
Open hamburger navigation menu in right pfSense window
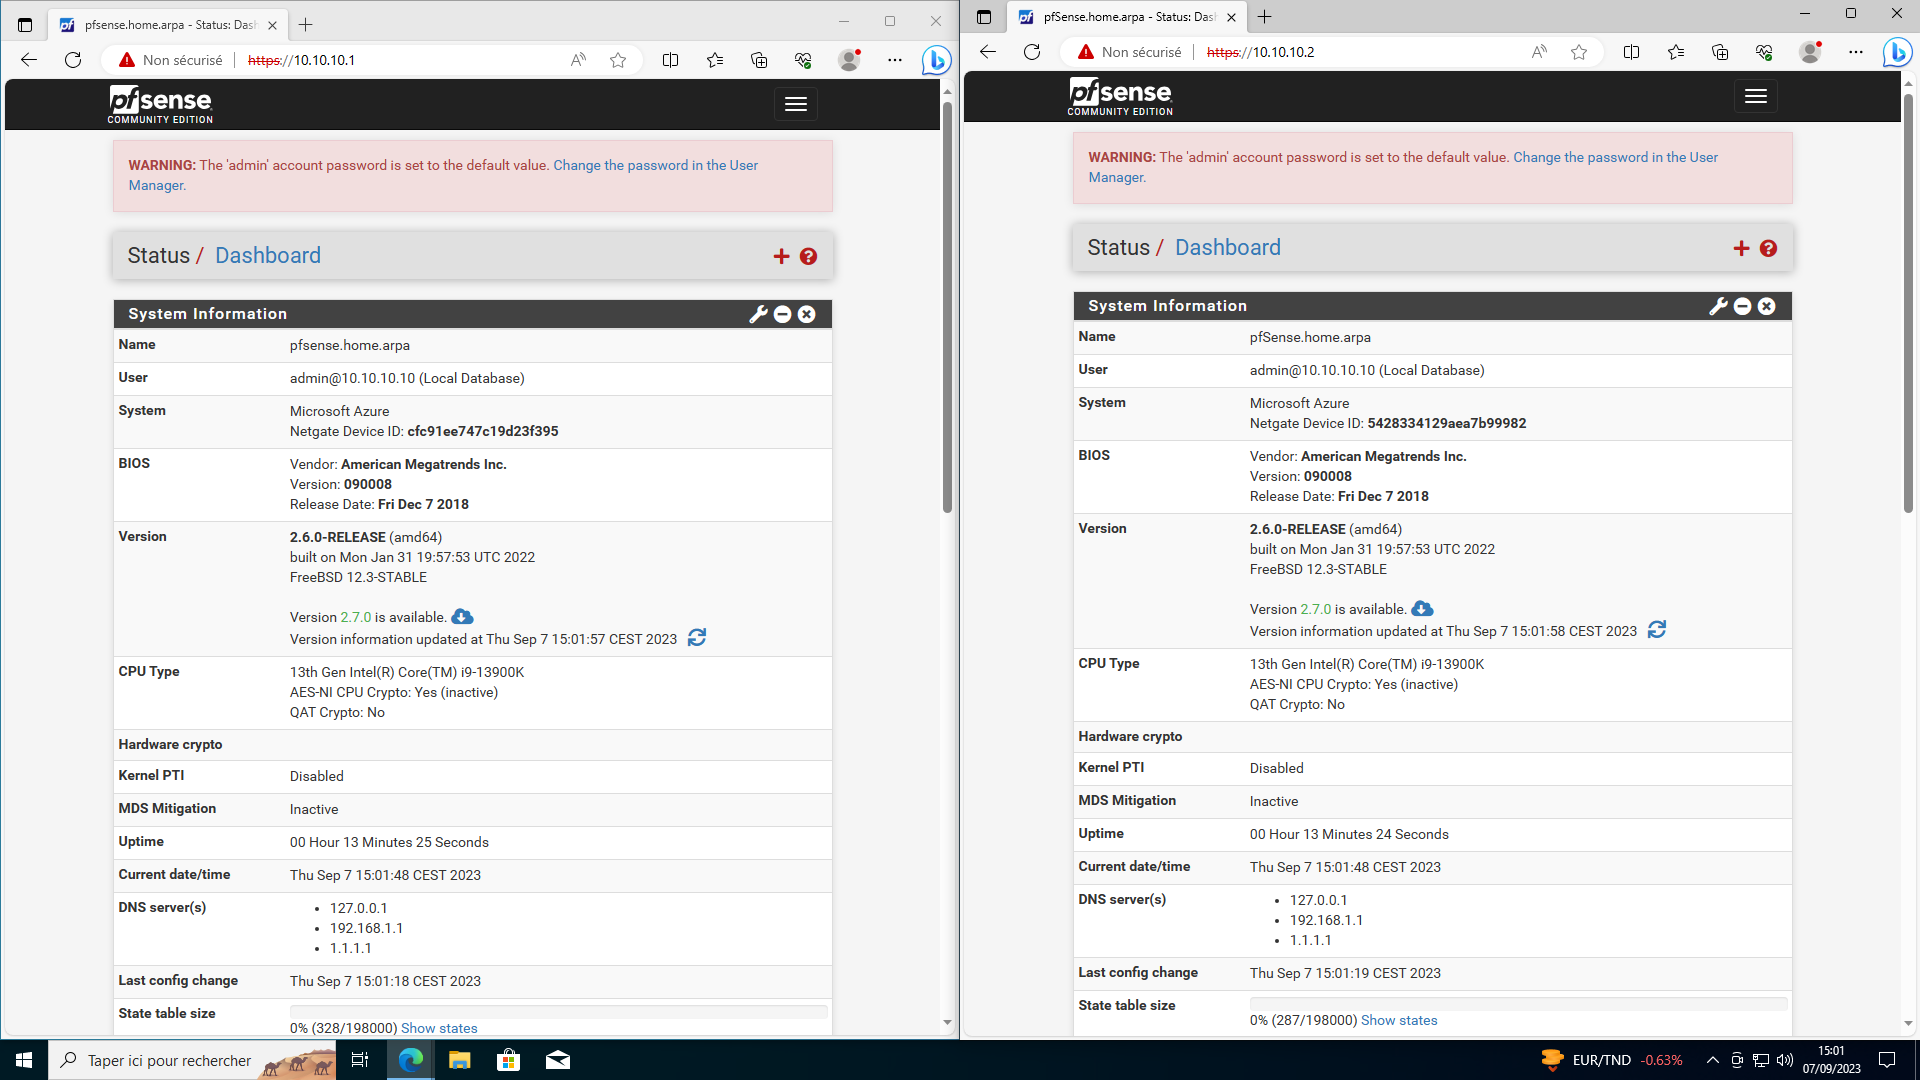tap(1756, 96)
